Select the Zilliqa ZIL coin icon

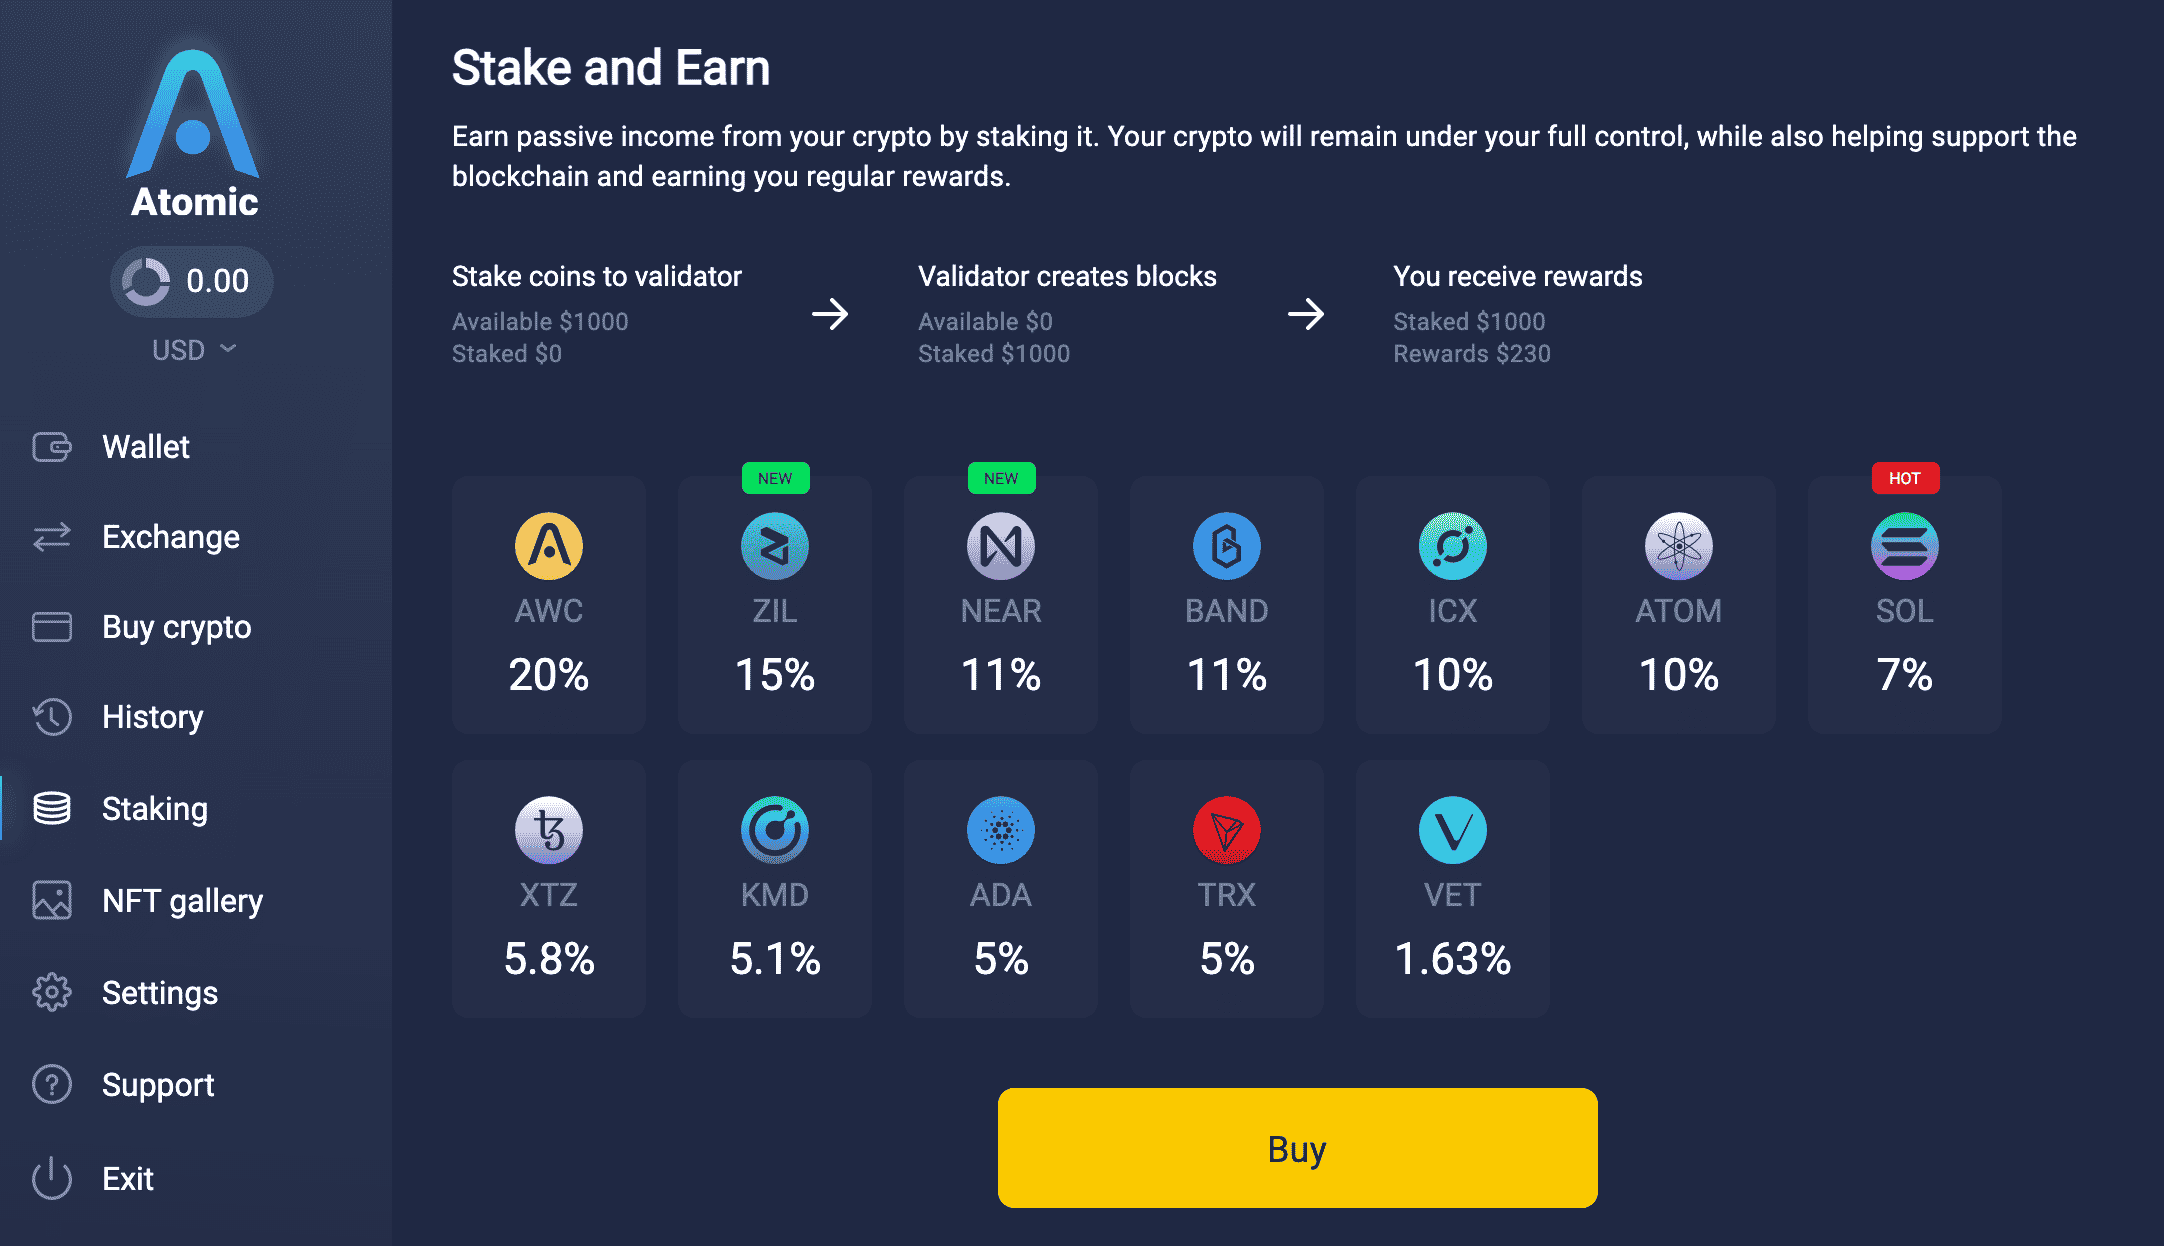pyautogui.click(x=775, y=546)
